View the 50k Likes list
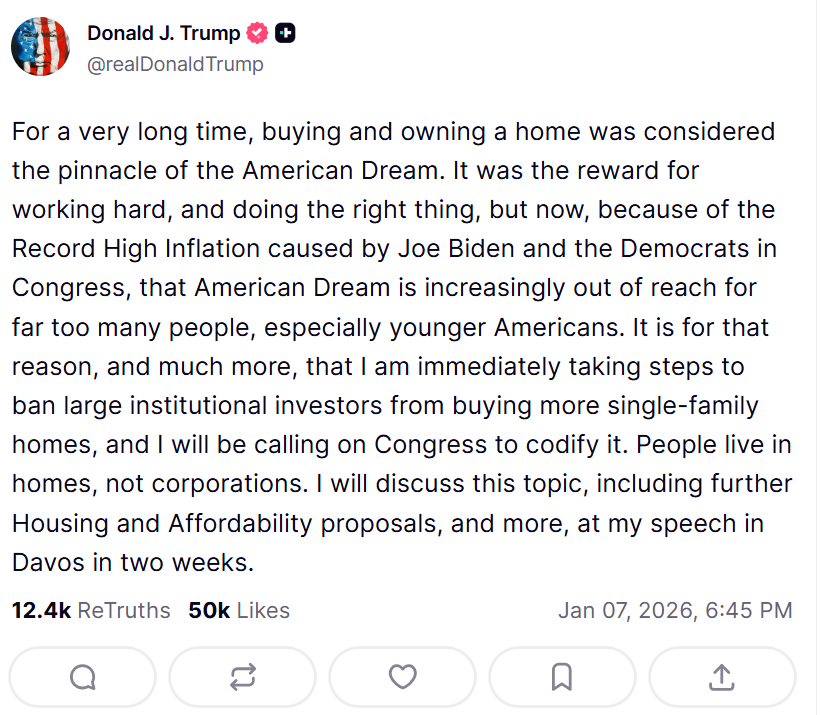 click(x=239, y=610)
